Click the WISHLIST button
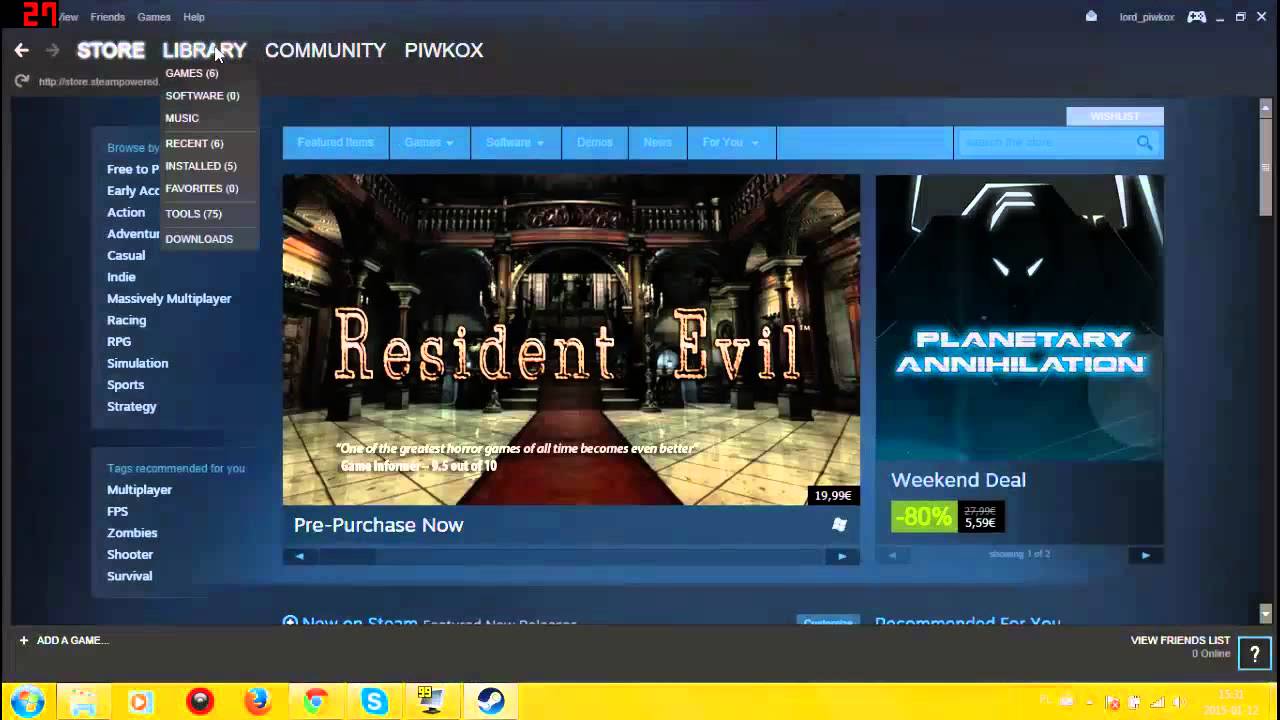 pyautogui.click(x=1115, y=116)
